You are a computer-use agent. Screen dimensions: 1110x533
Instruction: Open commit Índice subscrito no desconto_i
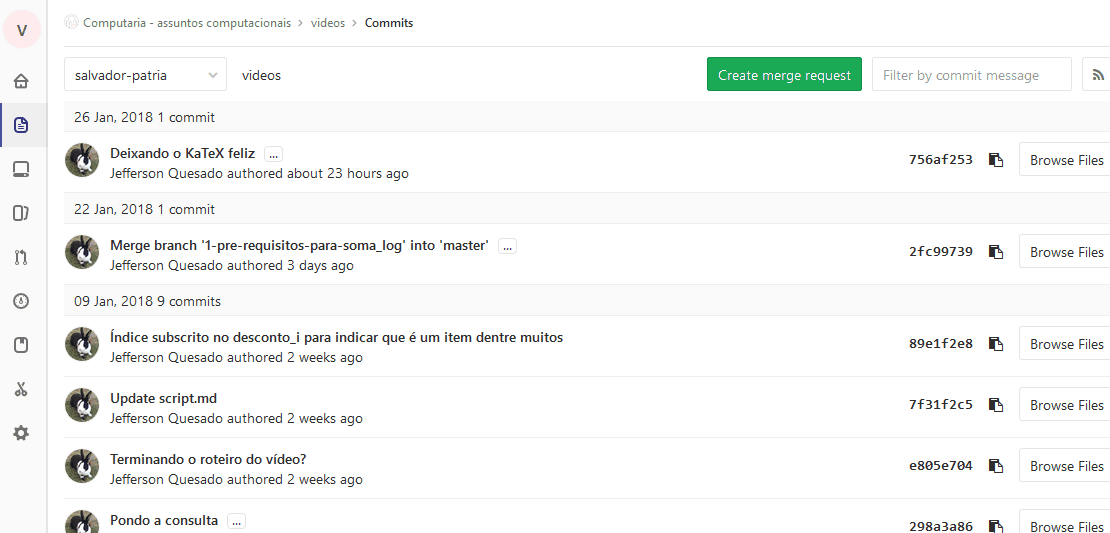coord(337,338)
